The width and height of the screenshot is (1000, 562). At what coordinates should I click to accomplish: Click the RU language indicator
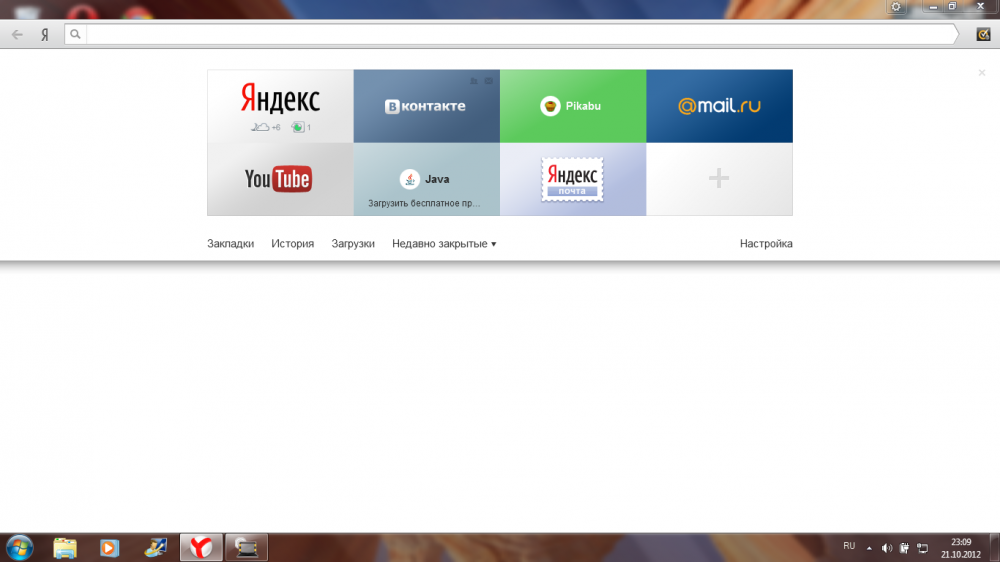pyautogui.click(x=849, y=546)
